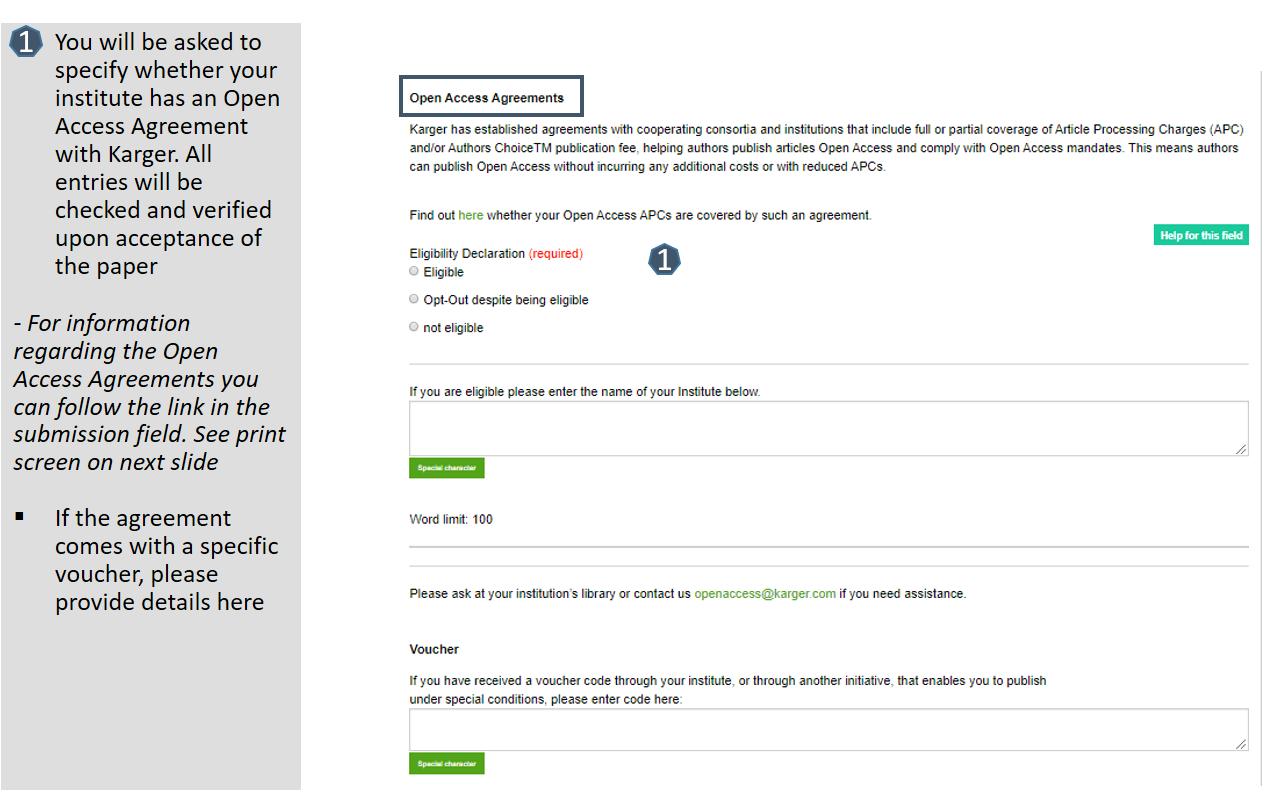Open the 'here' link for APC coverage
This screenshot has width=1264, height=792.
[x=470, y=215]
